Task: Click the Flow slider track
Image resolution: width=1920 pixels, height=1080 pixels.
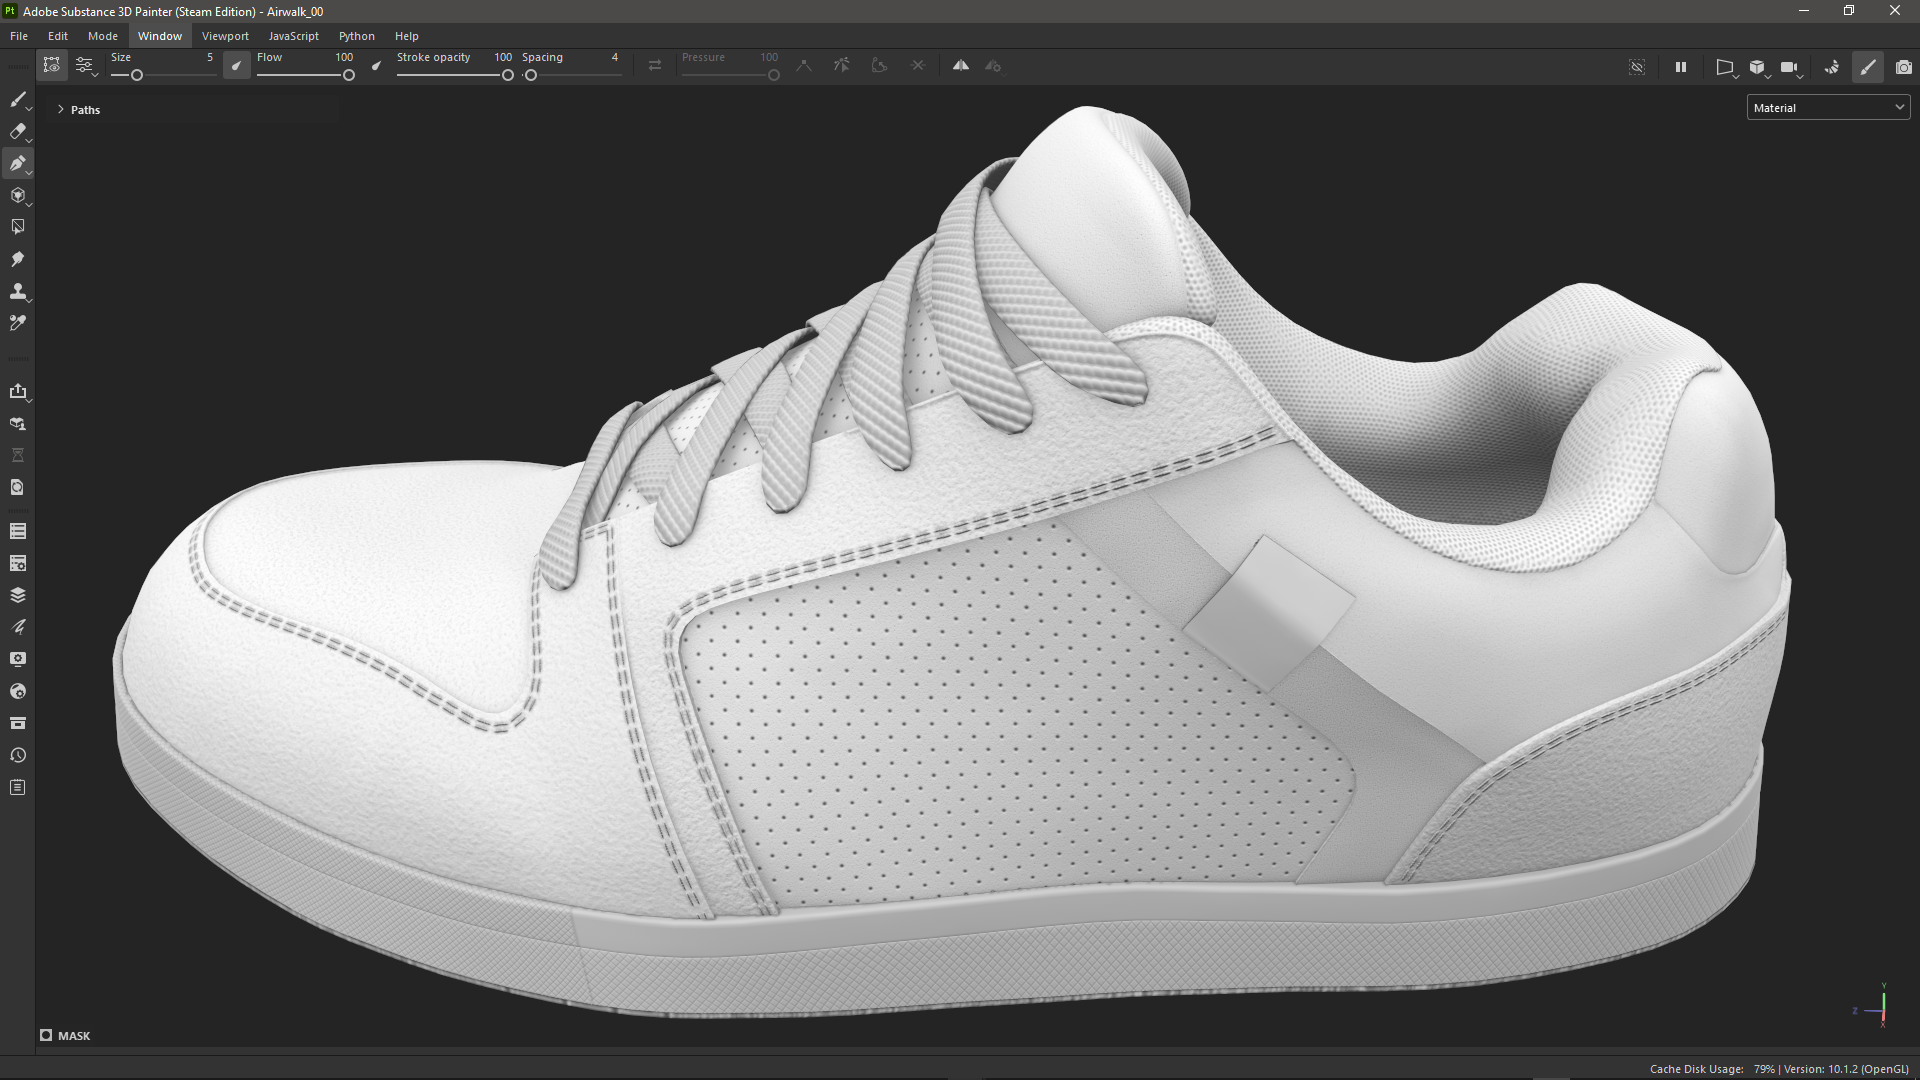Action: pos(300,75)
